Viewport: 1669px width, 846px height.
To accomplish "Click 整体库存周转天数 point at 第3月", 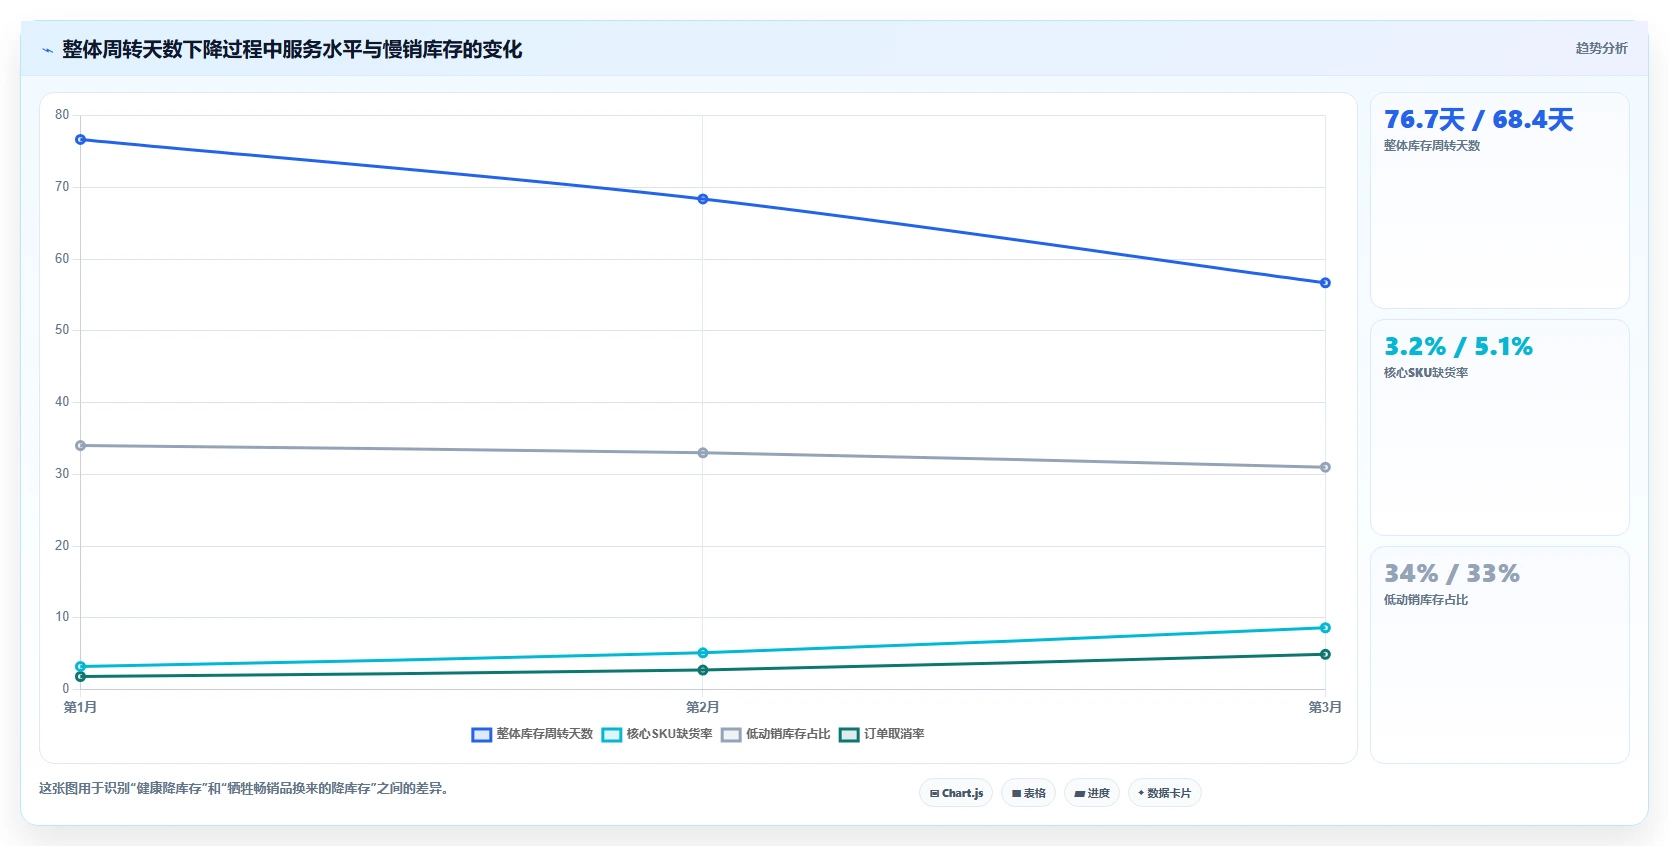I will click(x=1325, y=283).
